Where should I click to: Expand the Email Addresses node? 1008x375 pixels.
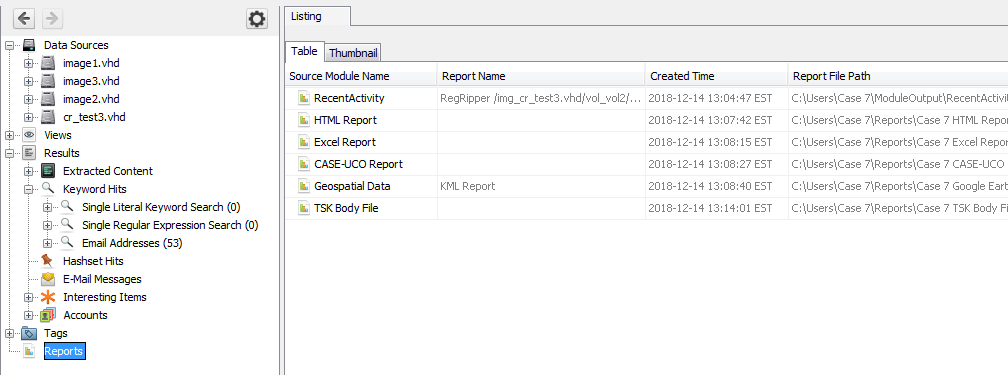pos(48,243)
